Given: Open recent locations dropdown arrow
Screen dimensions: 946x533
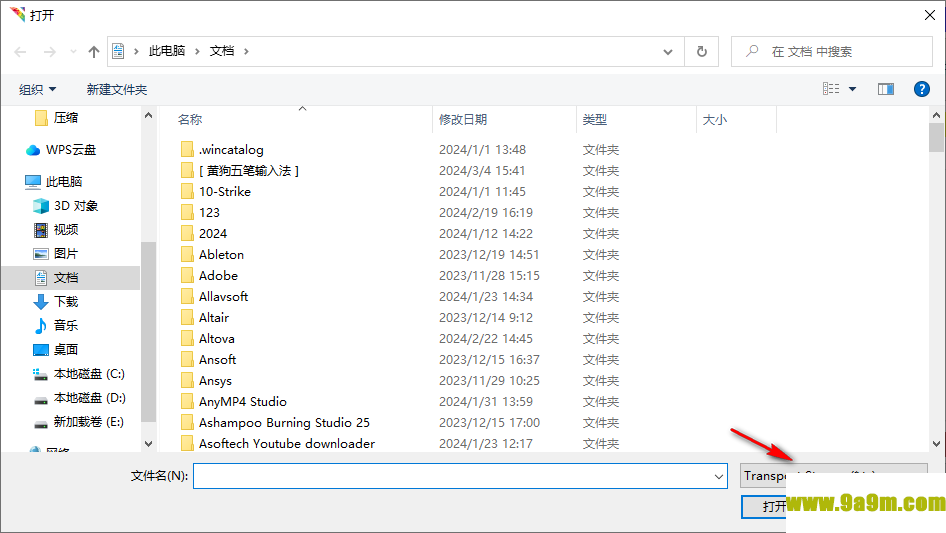Looking at the screenshot, I should click(x=73, y=52).
